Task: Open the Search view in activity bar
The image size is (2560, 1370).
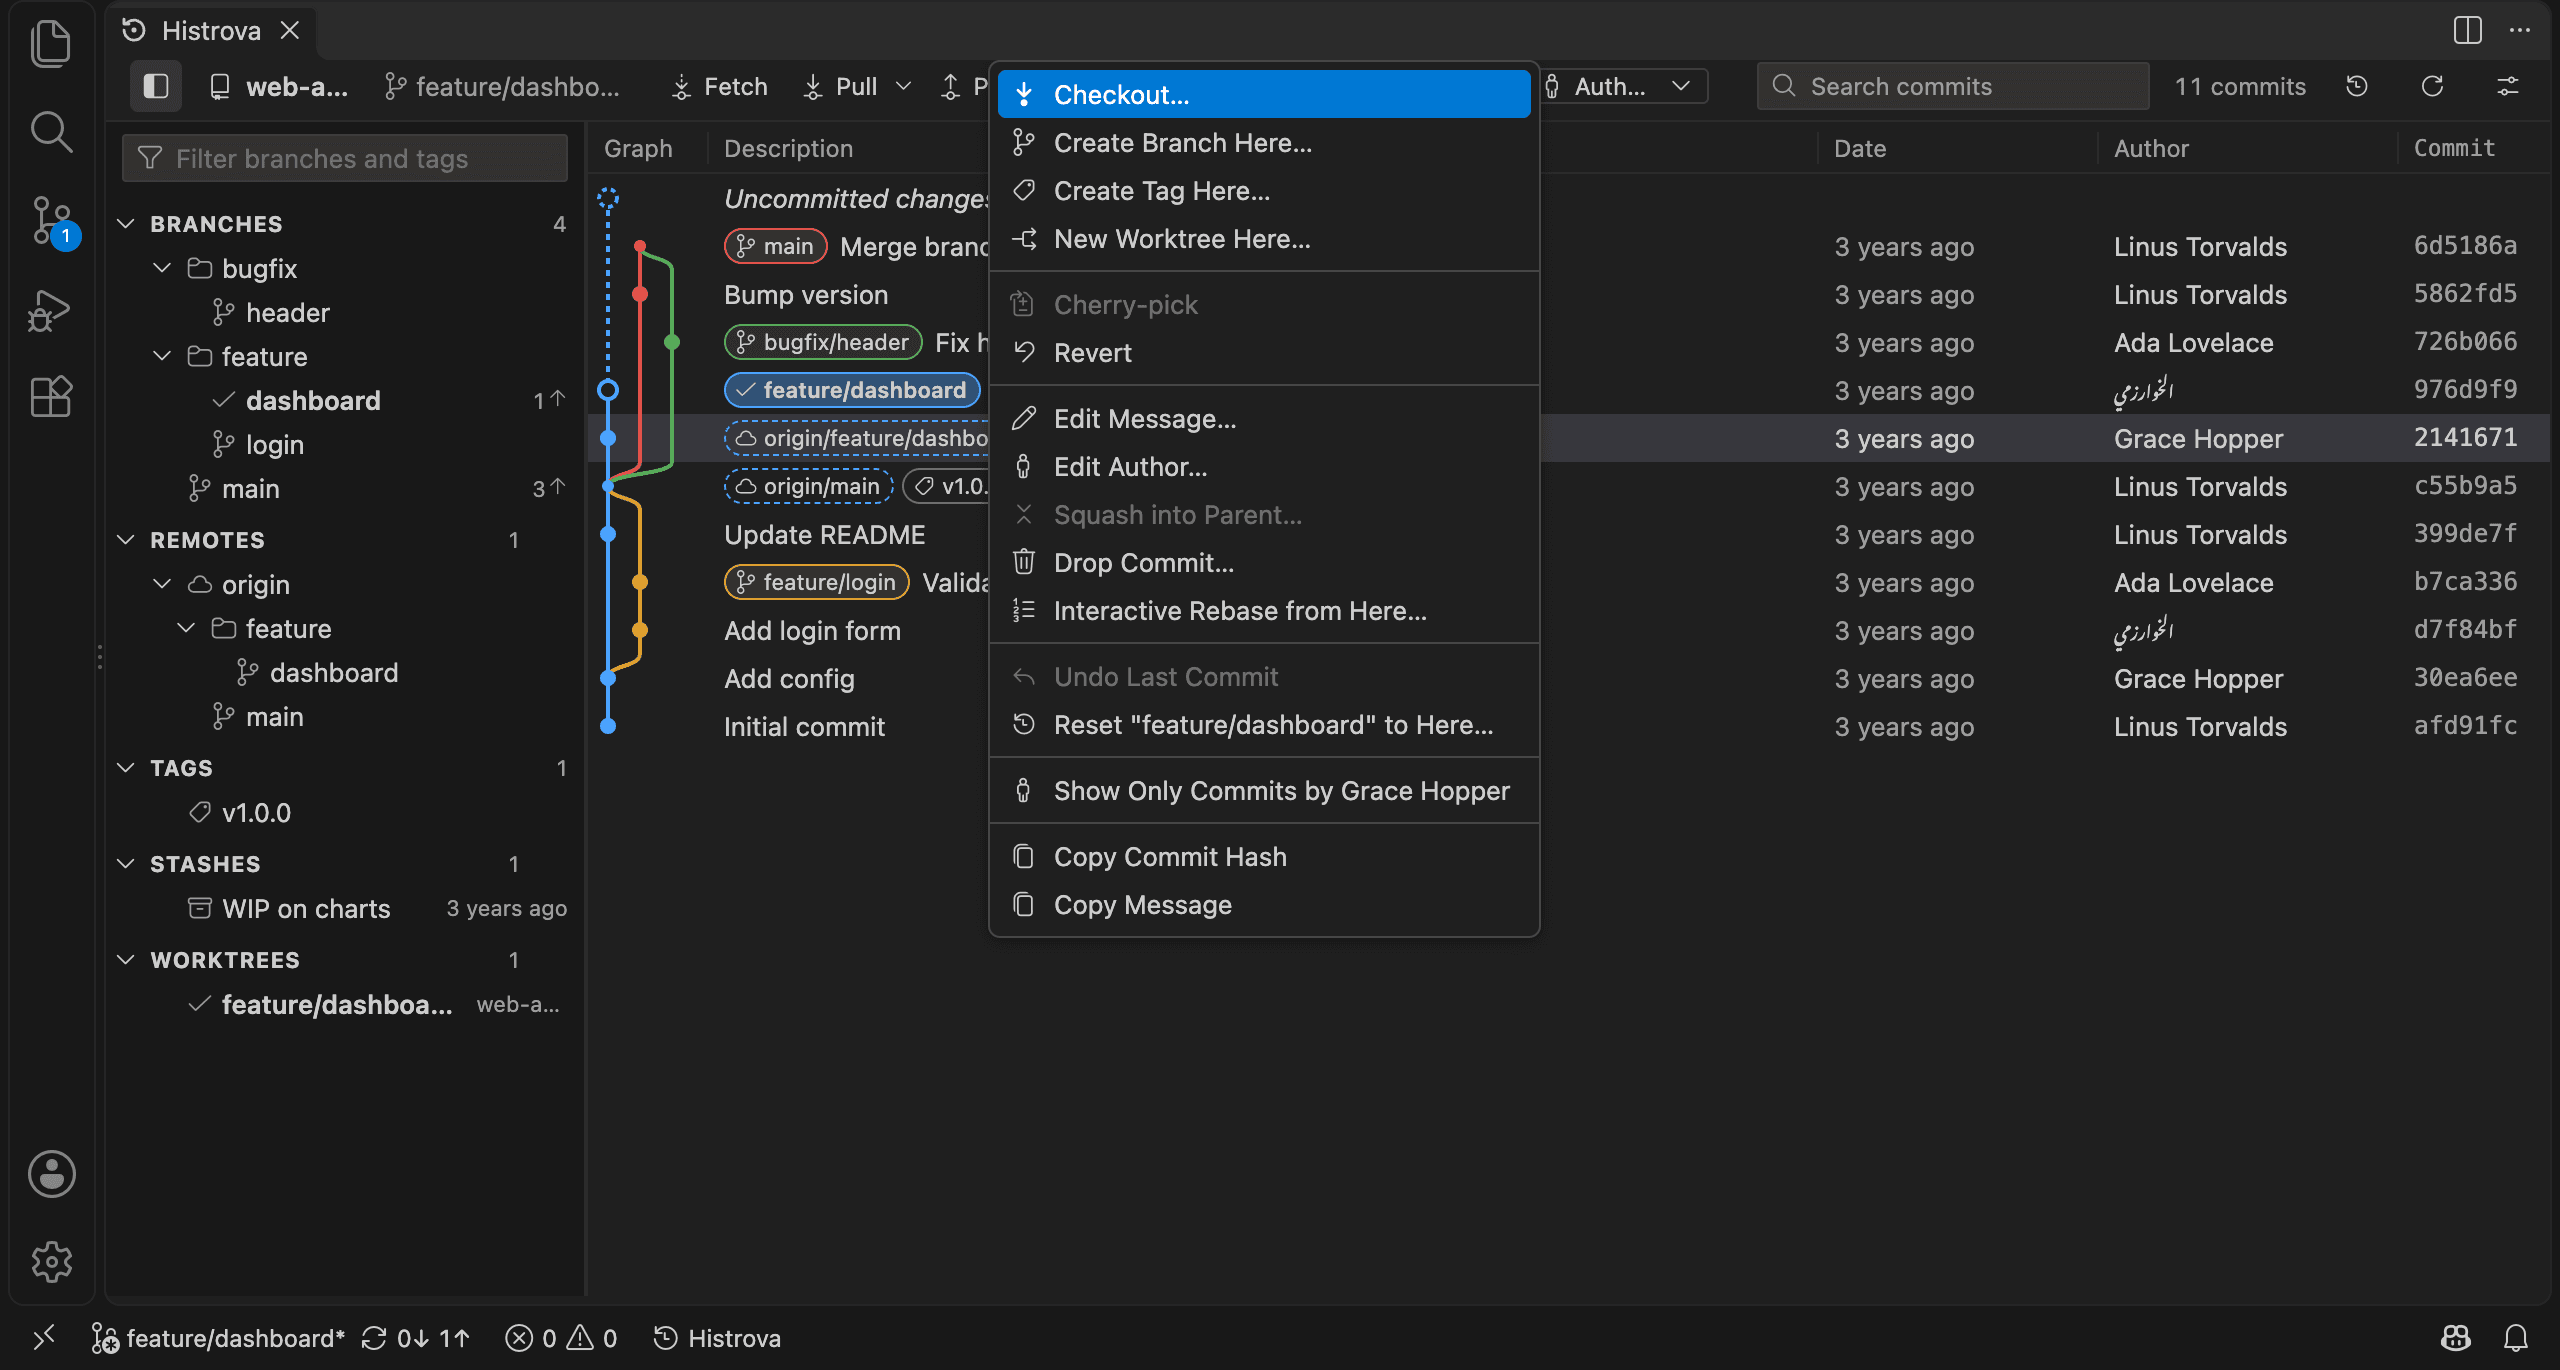Action: tap(51, 131)
